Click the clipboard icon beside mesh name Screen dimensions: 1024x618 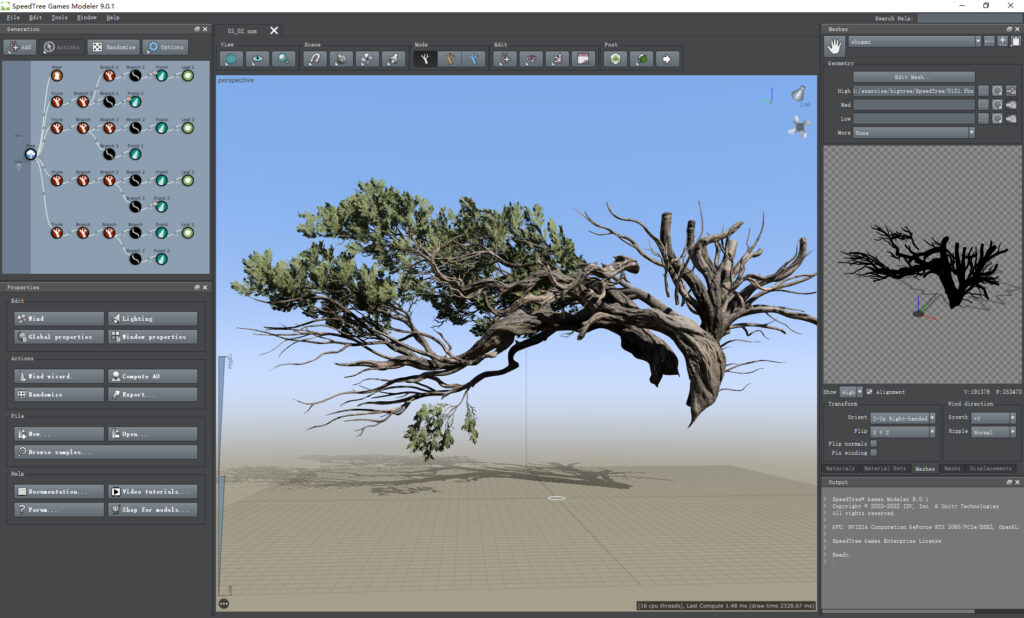coord(1015,41)
